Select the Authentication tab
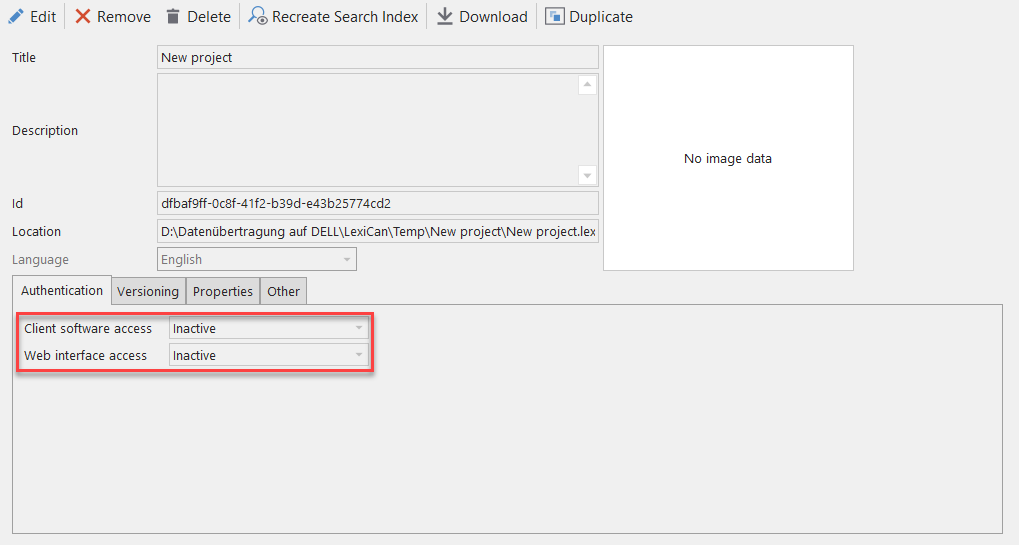 coord(62,290)
